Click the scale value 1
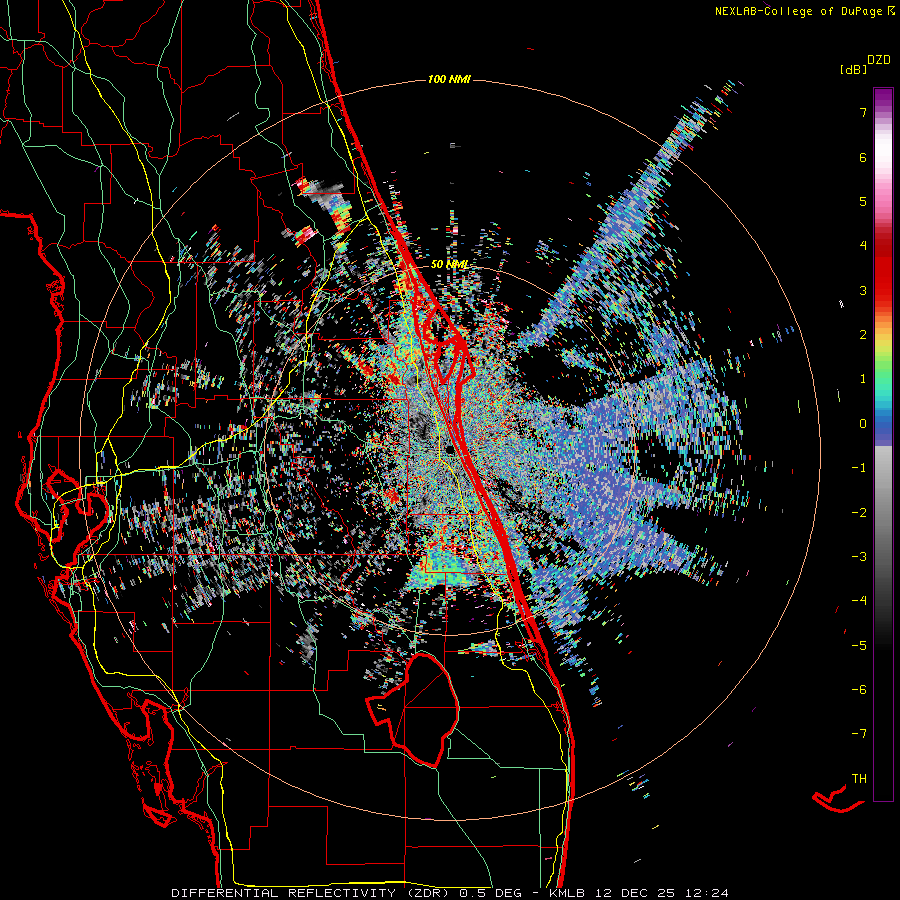This screenshot has width=900, height=900. (x=863, y=379)
